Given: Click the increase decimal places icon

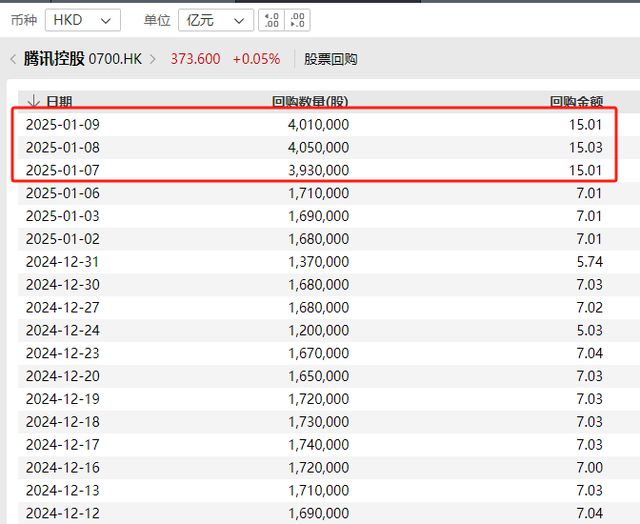Looking at the screenshot, I should pos(271,20).
